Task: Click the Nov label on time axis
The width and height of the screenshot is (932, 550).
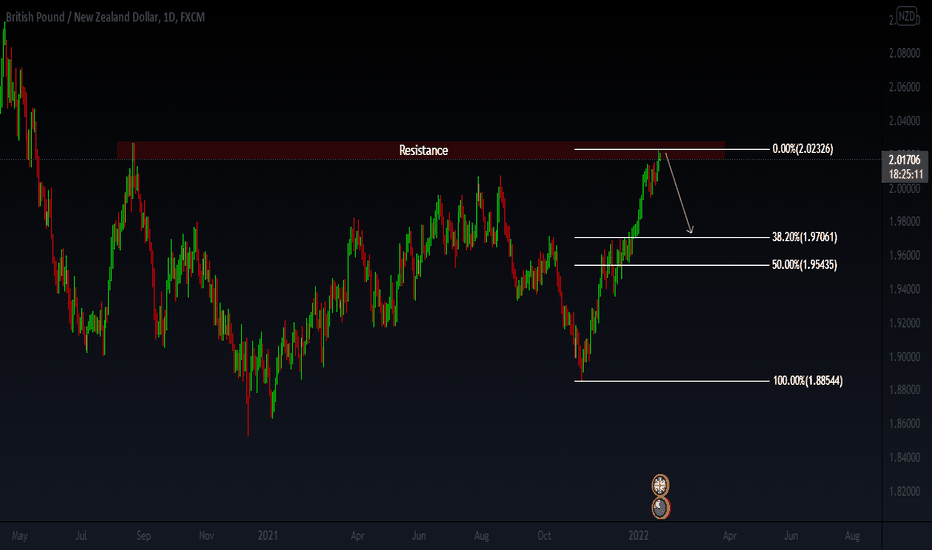Action: click(x=206, y=536)
